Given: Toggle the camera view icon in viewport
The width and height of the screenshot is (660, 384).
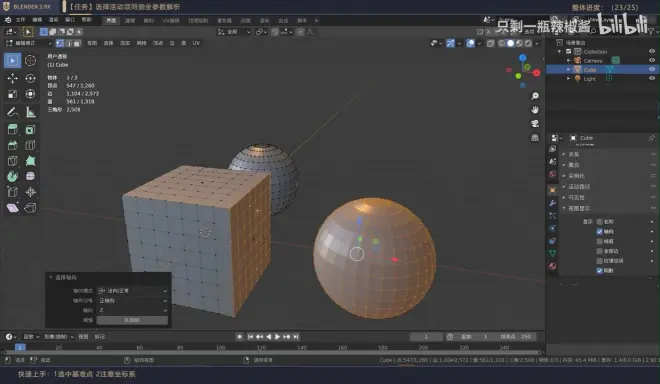Looking at the screenshot, I should pyautogui.click(x=535, y=124).
